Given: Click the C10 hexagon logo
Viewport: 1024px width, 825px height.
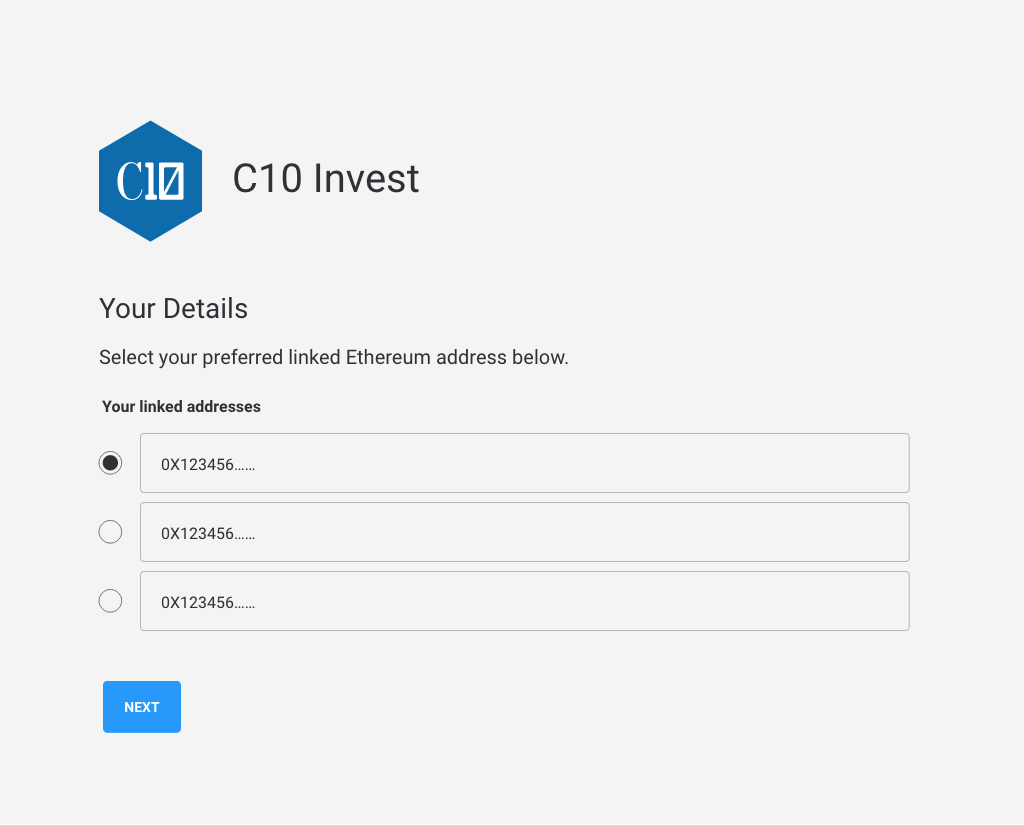Looking at the screenshot, I should [x=150, y=181].
